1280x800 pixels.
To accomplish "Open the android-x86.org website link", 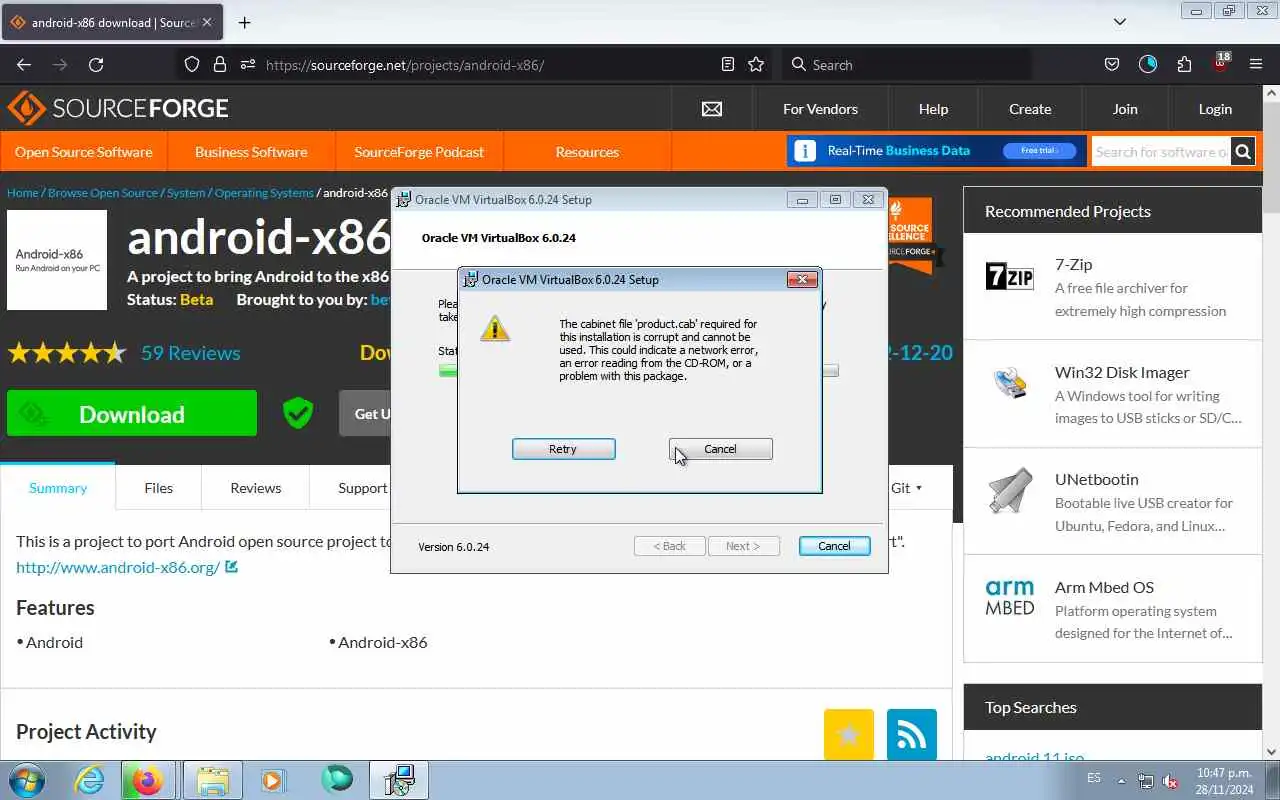I will (x=118, y=567).
